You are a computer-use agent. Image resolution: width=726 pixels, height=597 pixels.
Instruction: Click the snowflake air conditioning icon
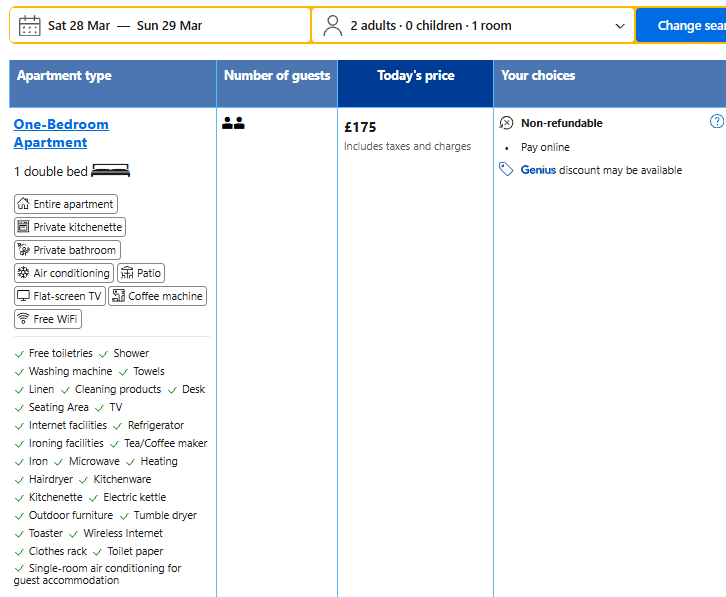click(x=23, y=273)
